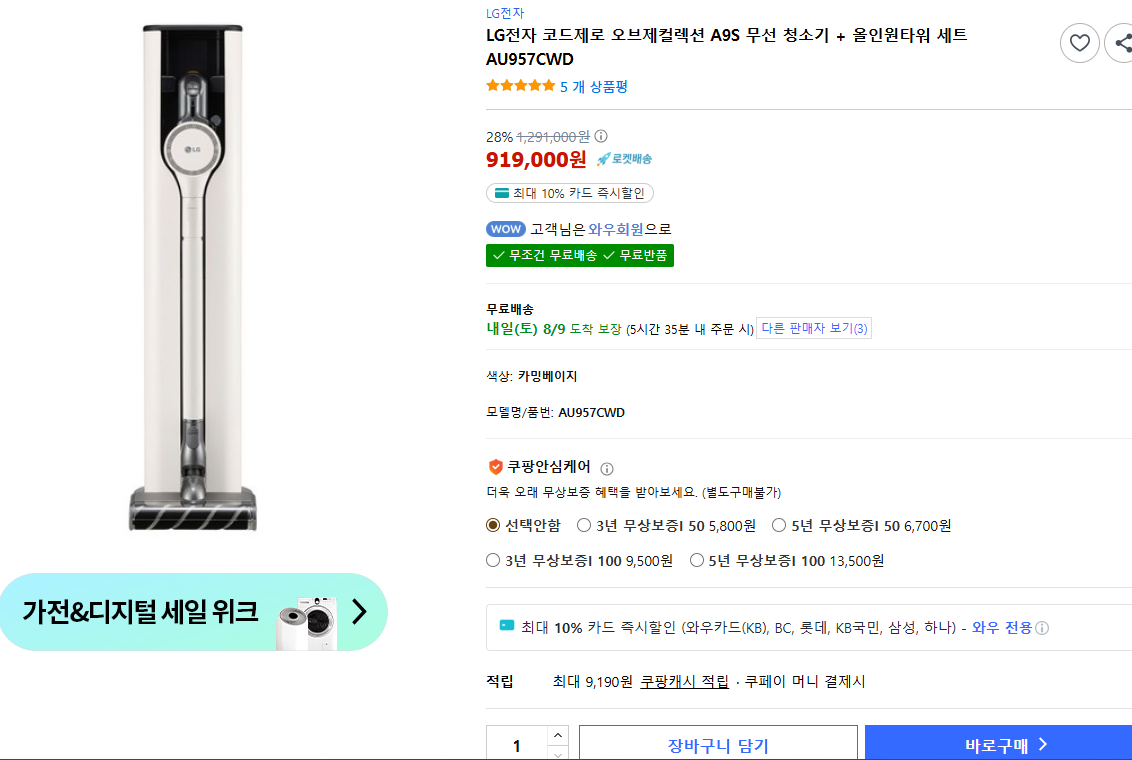Choose the 5년 무상보증I 100 13,500원 plan
This screenshot has width=1132, height=760.
click(696, 560)
